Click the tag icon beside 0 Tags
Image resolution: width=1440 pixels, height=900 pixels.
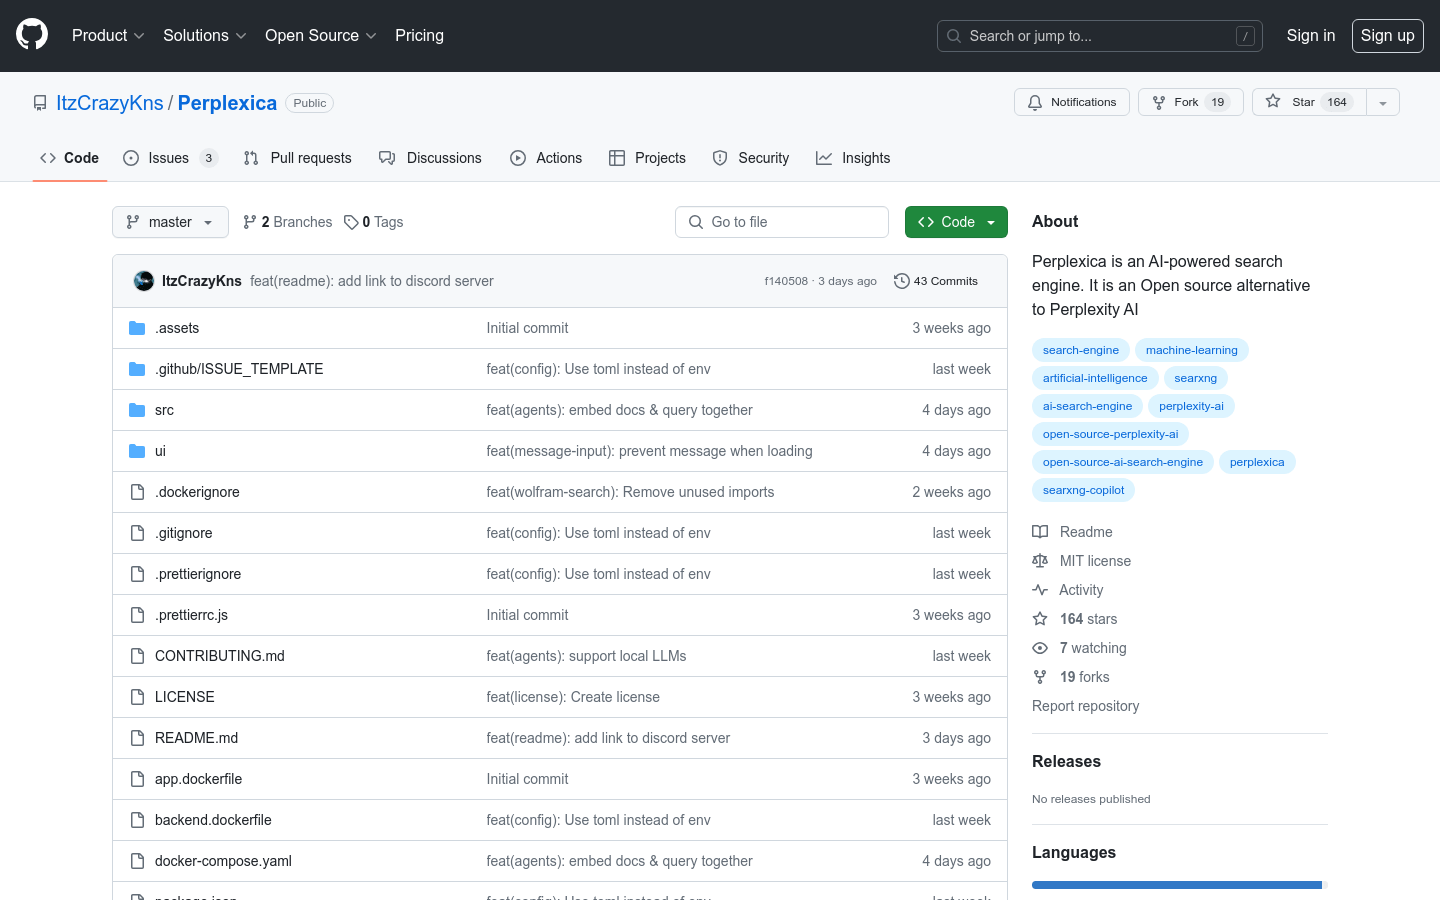(x=351, y=222)
